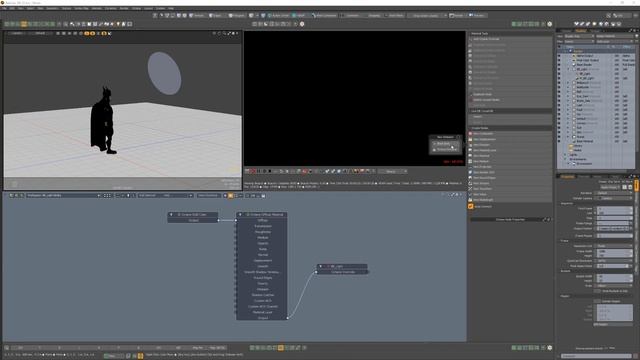The height and width of the screenshot is (360, 640).
Task: Click the first icon on Octane viewport toolbar
Action: pos(247,171)
